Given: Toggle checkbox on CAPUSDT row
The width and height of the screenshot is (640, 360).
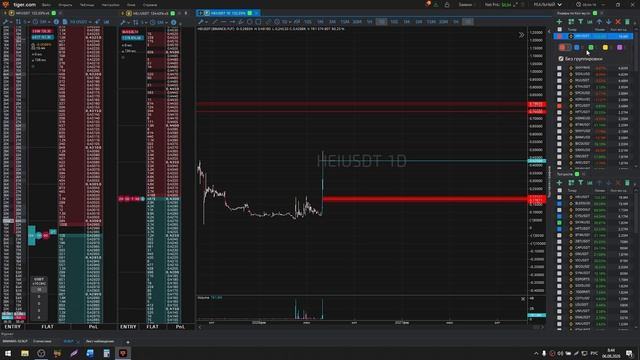Looking at the screenshot, I should pos(559,248).
